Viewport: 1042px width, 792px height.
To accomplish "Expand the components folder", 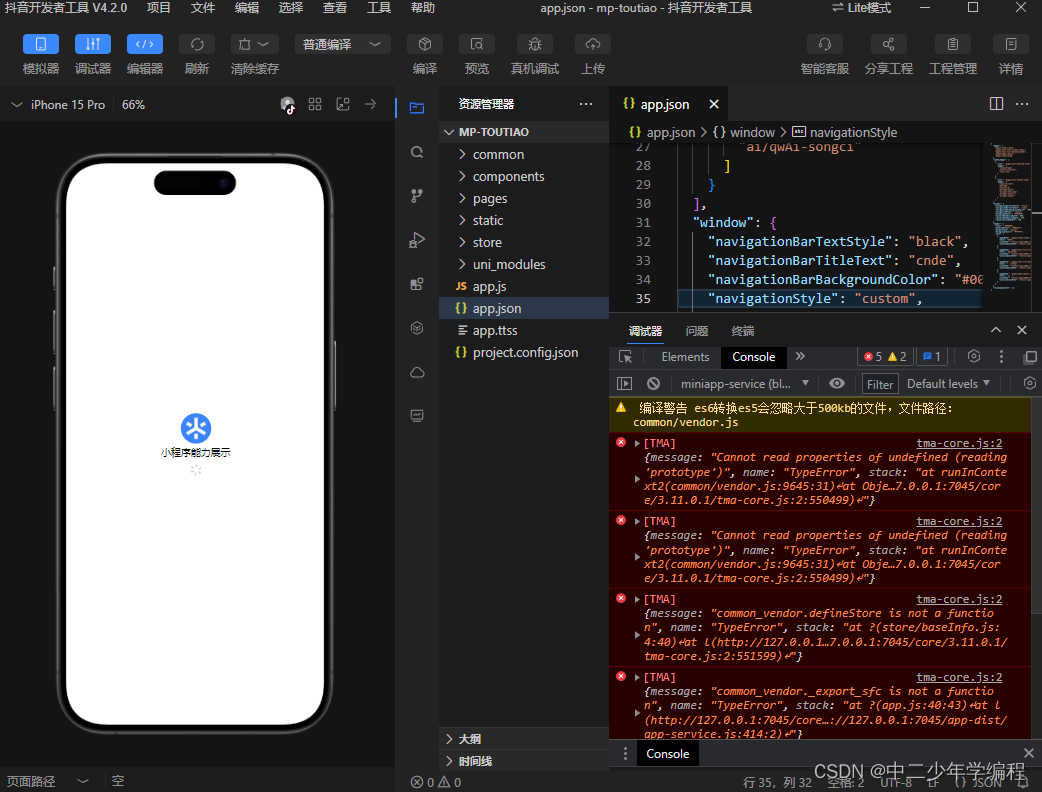I will point(508,176).
